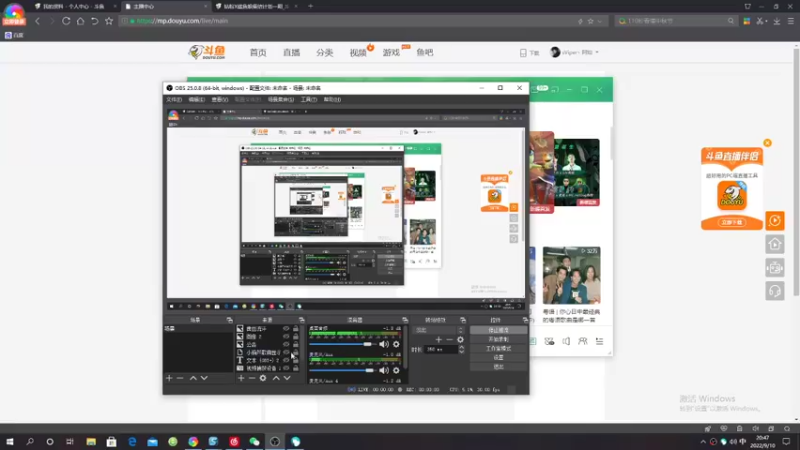Viewport: 800px width, 450px height.
Task: Click 停止推流 button in OBS Controls
Action: (498, 330)
